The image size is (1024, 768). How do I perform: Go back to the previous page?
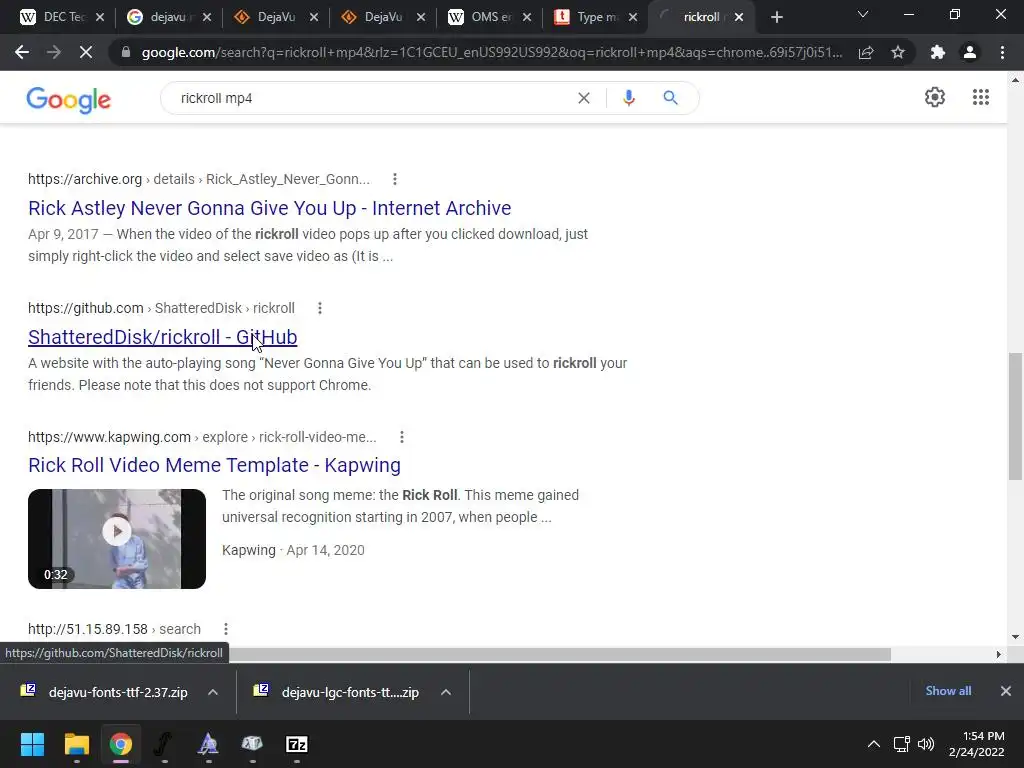[x=22, y=52]
